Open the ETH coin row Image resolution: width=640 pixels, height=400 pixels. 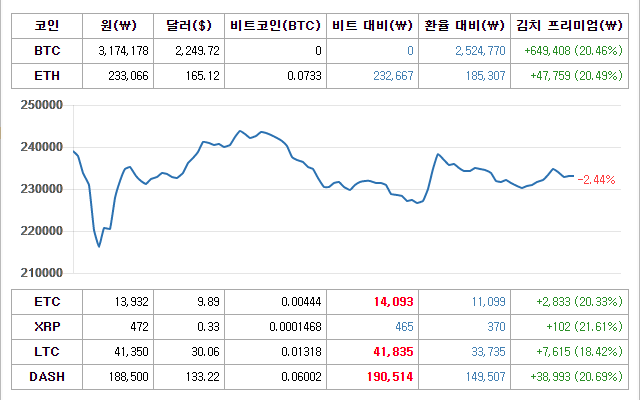(x=320, y=76)
